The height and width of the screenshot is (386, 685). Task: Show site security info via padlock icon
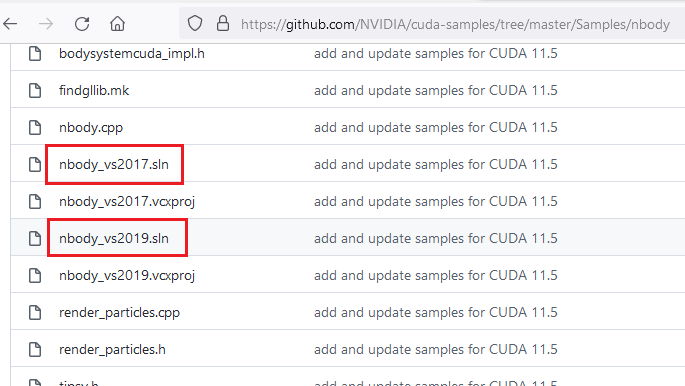(x=223, y=24)
